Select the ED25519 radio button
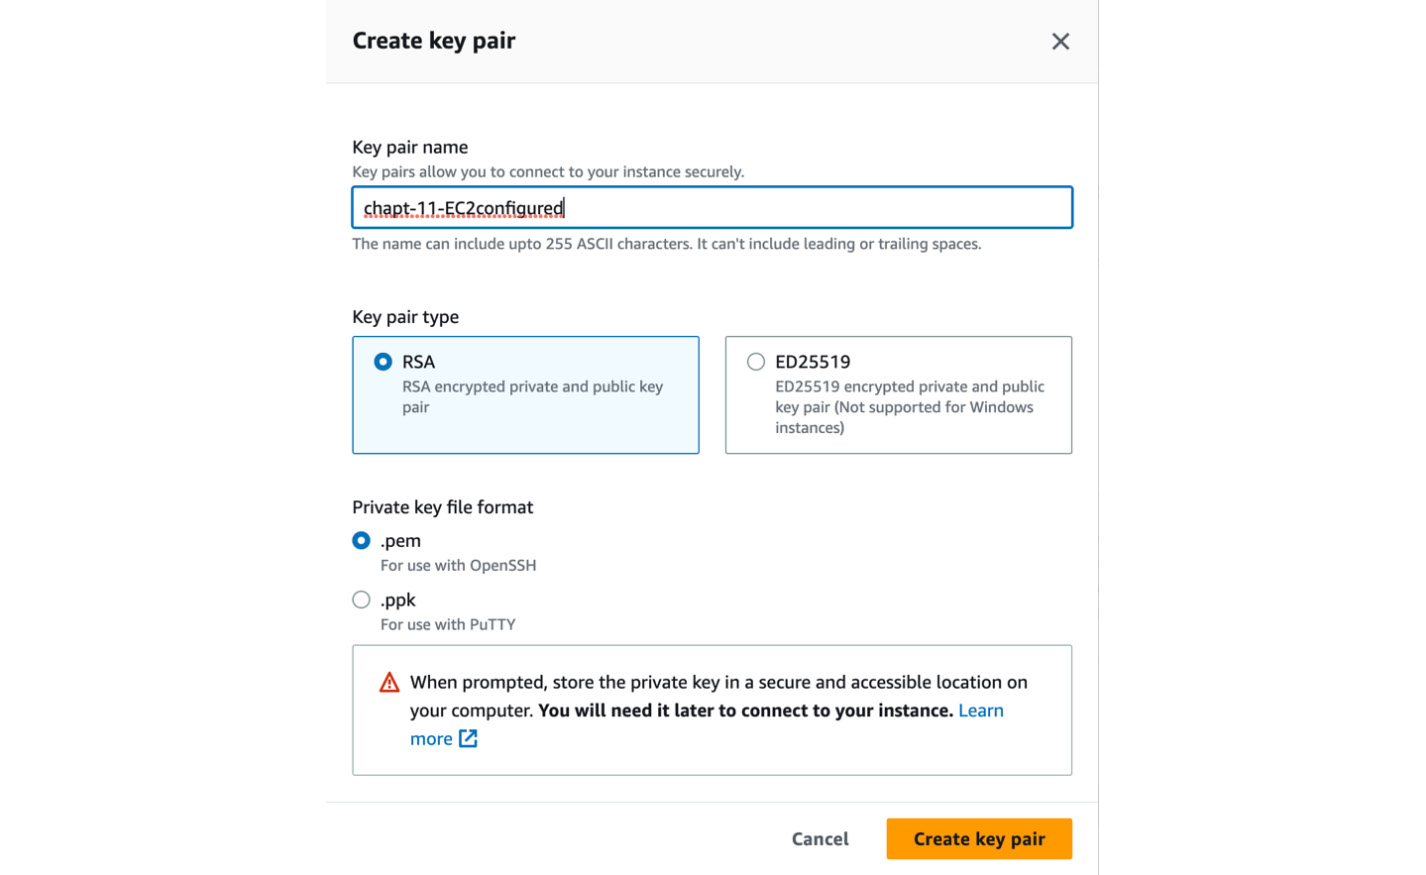Viewport: 1426px width, 875px height. tap(756, 362)
